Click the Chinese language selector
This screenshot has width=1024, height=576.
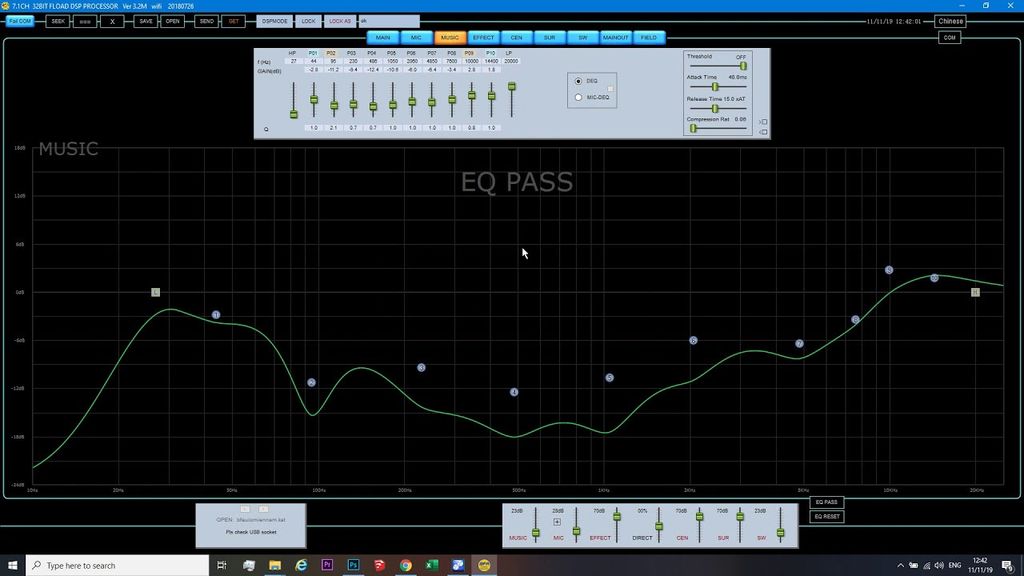[x=950, y=21]
